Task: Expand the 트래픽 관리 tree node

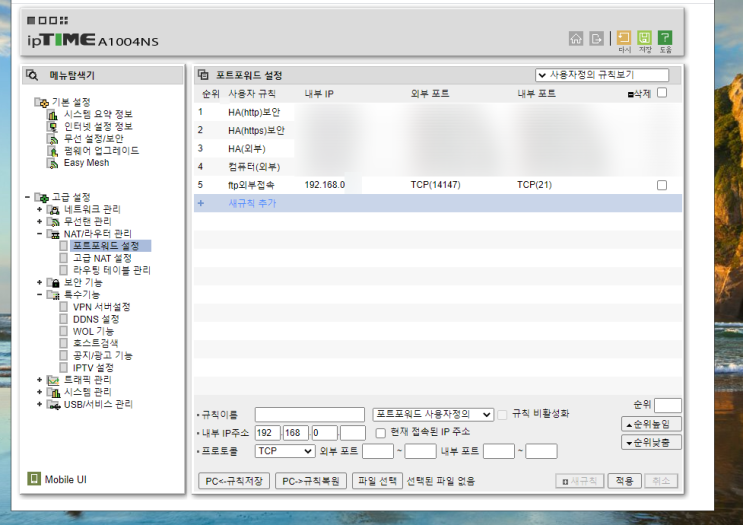Action: 39,380
